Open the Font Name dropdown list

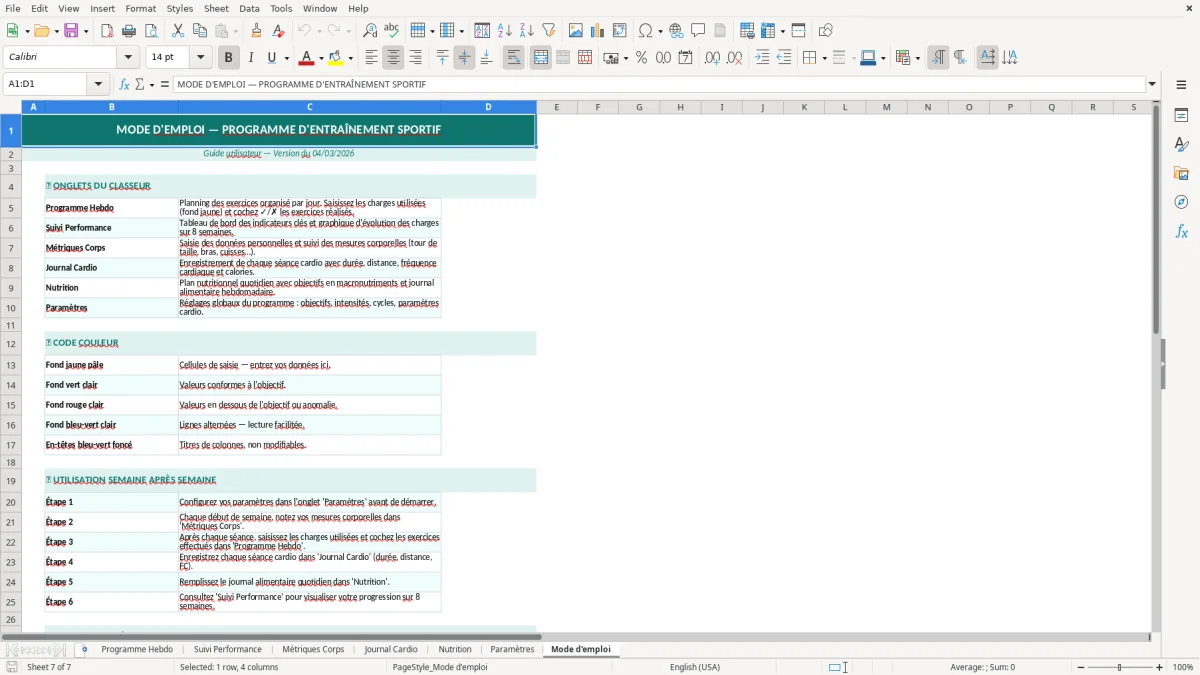coord(127,58)
